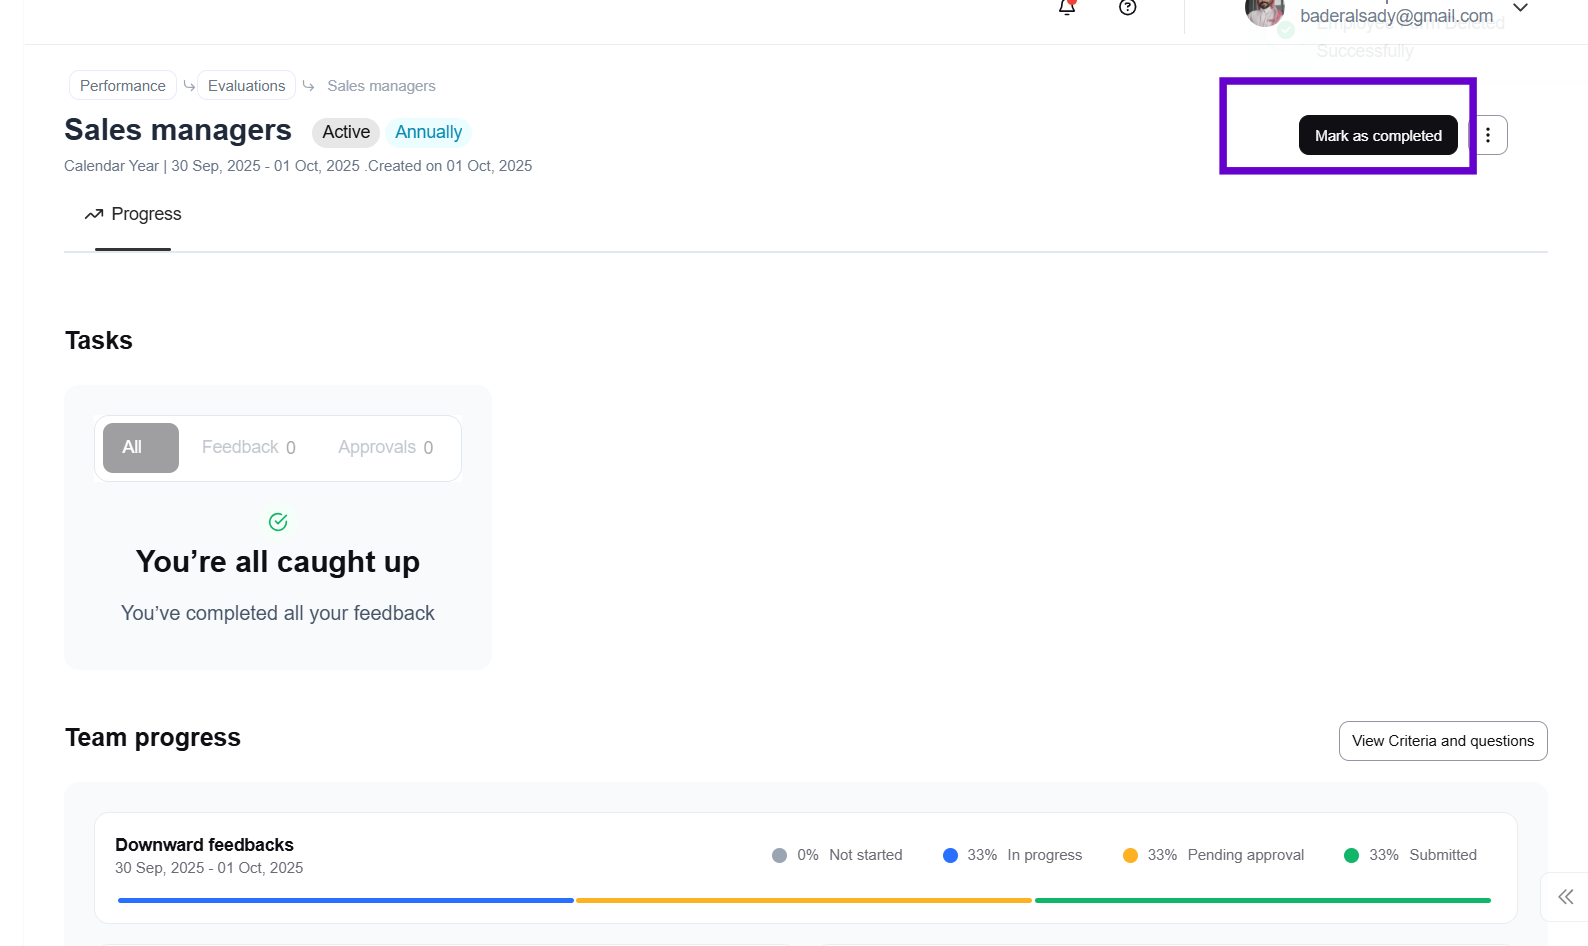Collapse the side panel double-chevron

point(1565,897)
